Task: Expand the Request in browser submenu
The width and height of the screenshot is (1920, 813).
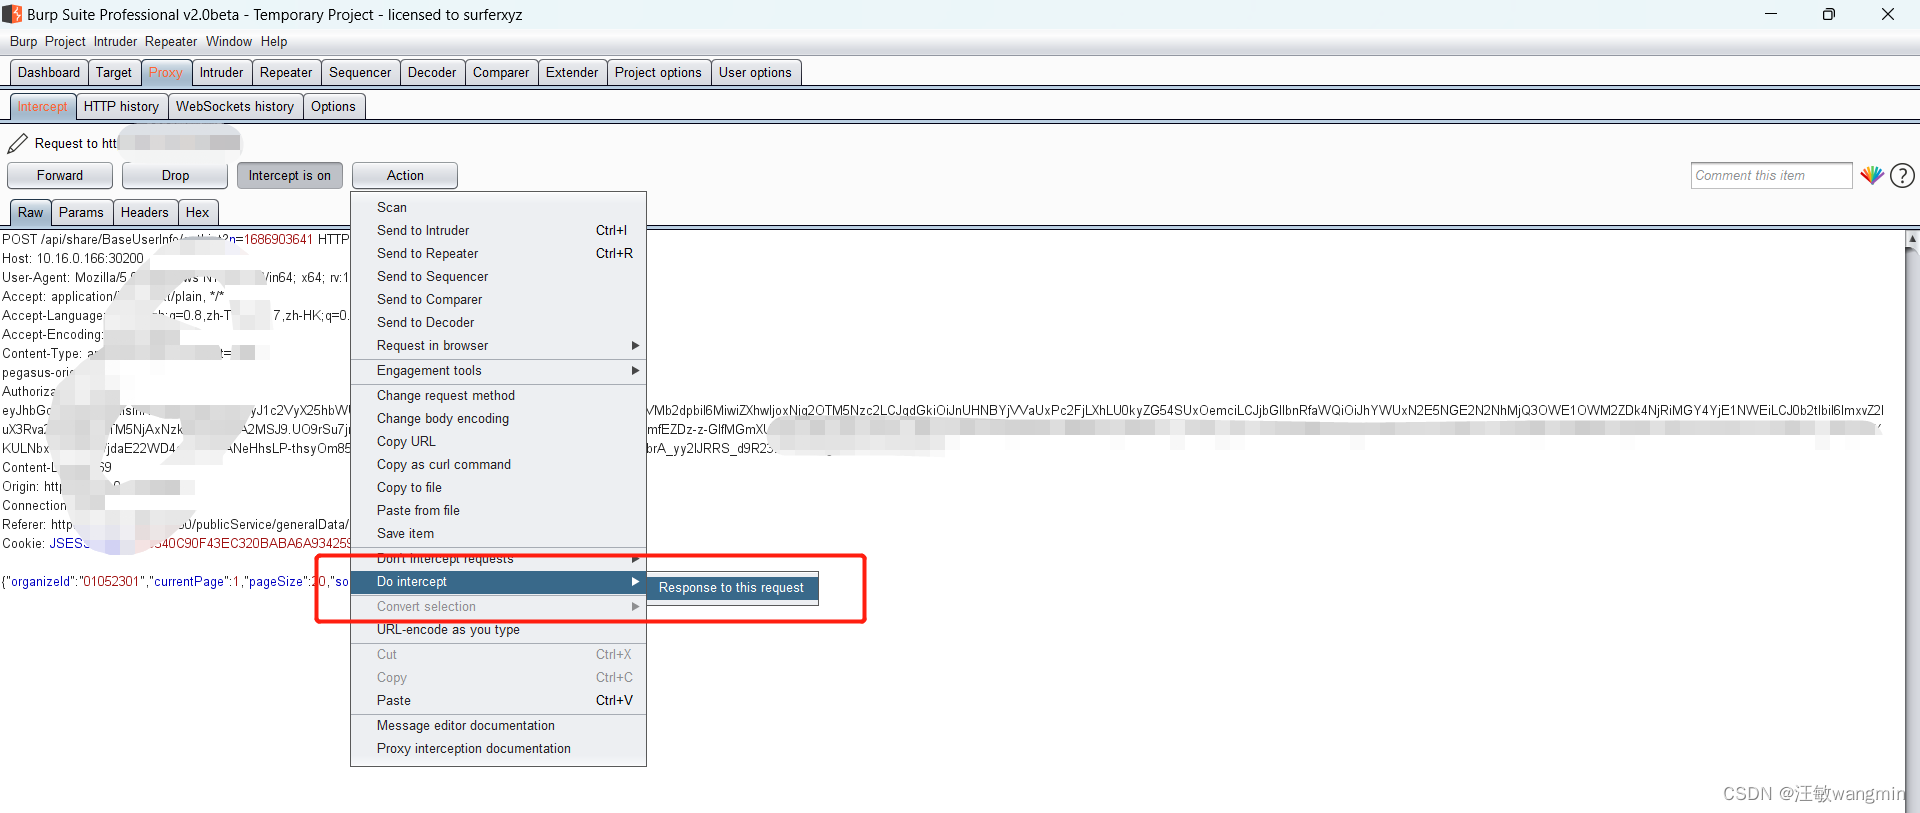Action: pos(498,345)
